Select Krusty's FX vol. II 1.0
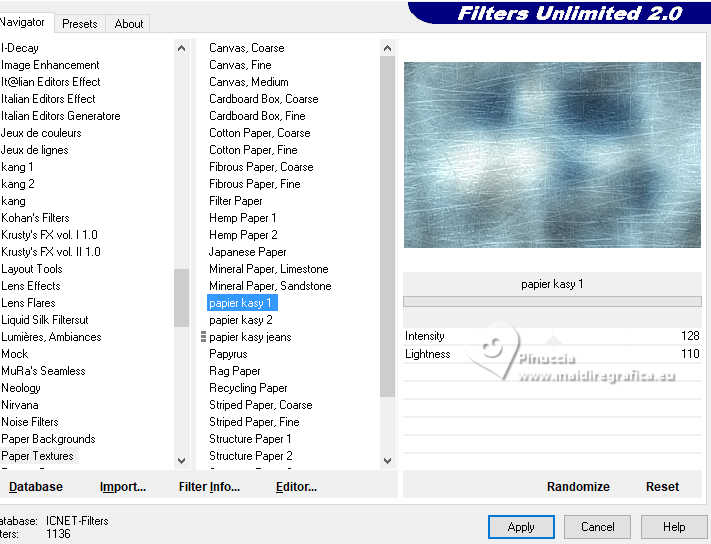The height and width of the screenshot is (544, 711). click(51, 252)
